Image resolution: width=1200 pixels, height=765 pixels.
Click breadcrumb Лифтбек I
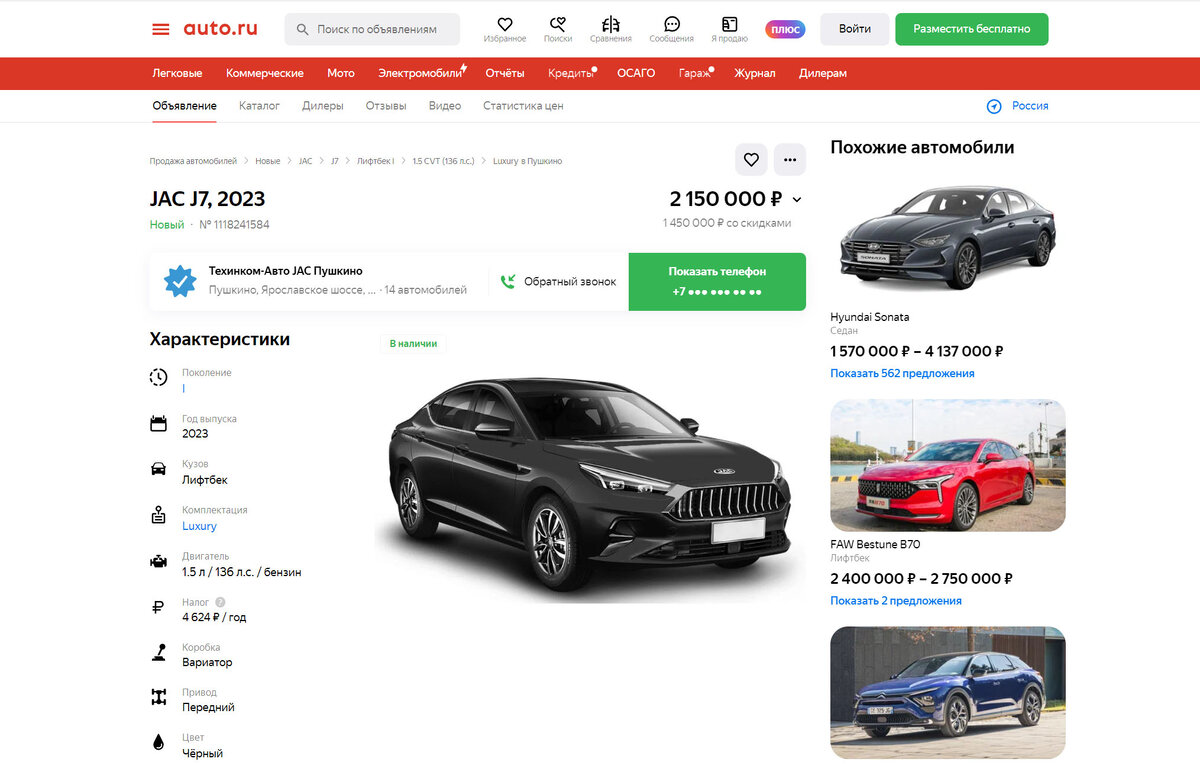pyautogui.click(x=376, y=161)
